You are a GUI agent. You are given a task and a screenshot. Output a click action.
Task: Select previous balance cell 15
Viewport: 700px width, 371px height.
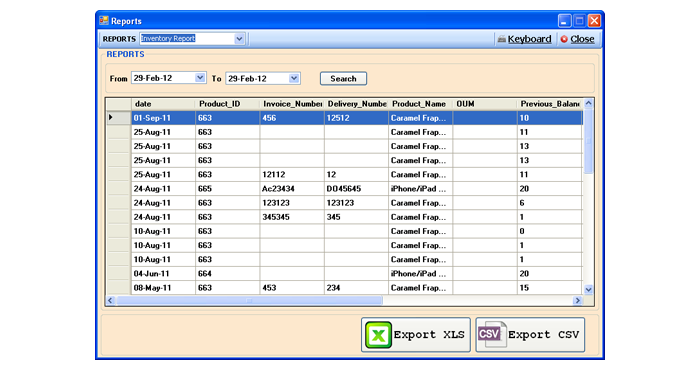(x=550, y=288)
